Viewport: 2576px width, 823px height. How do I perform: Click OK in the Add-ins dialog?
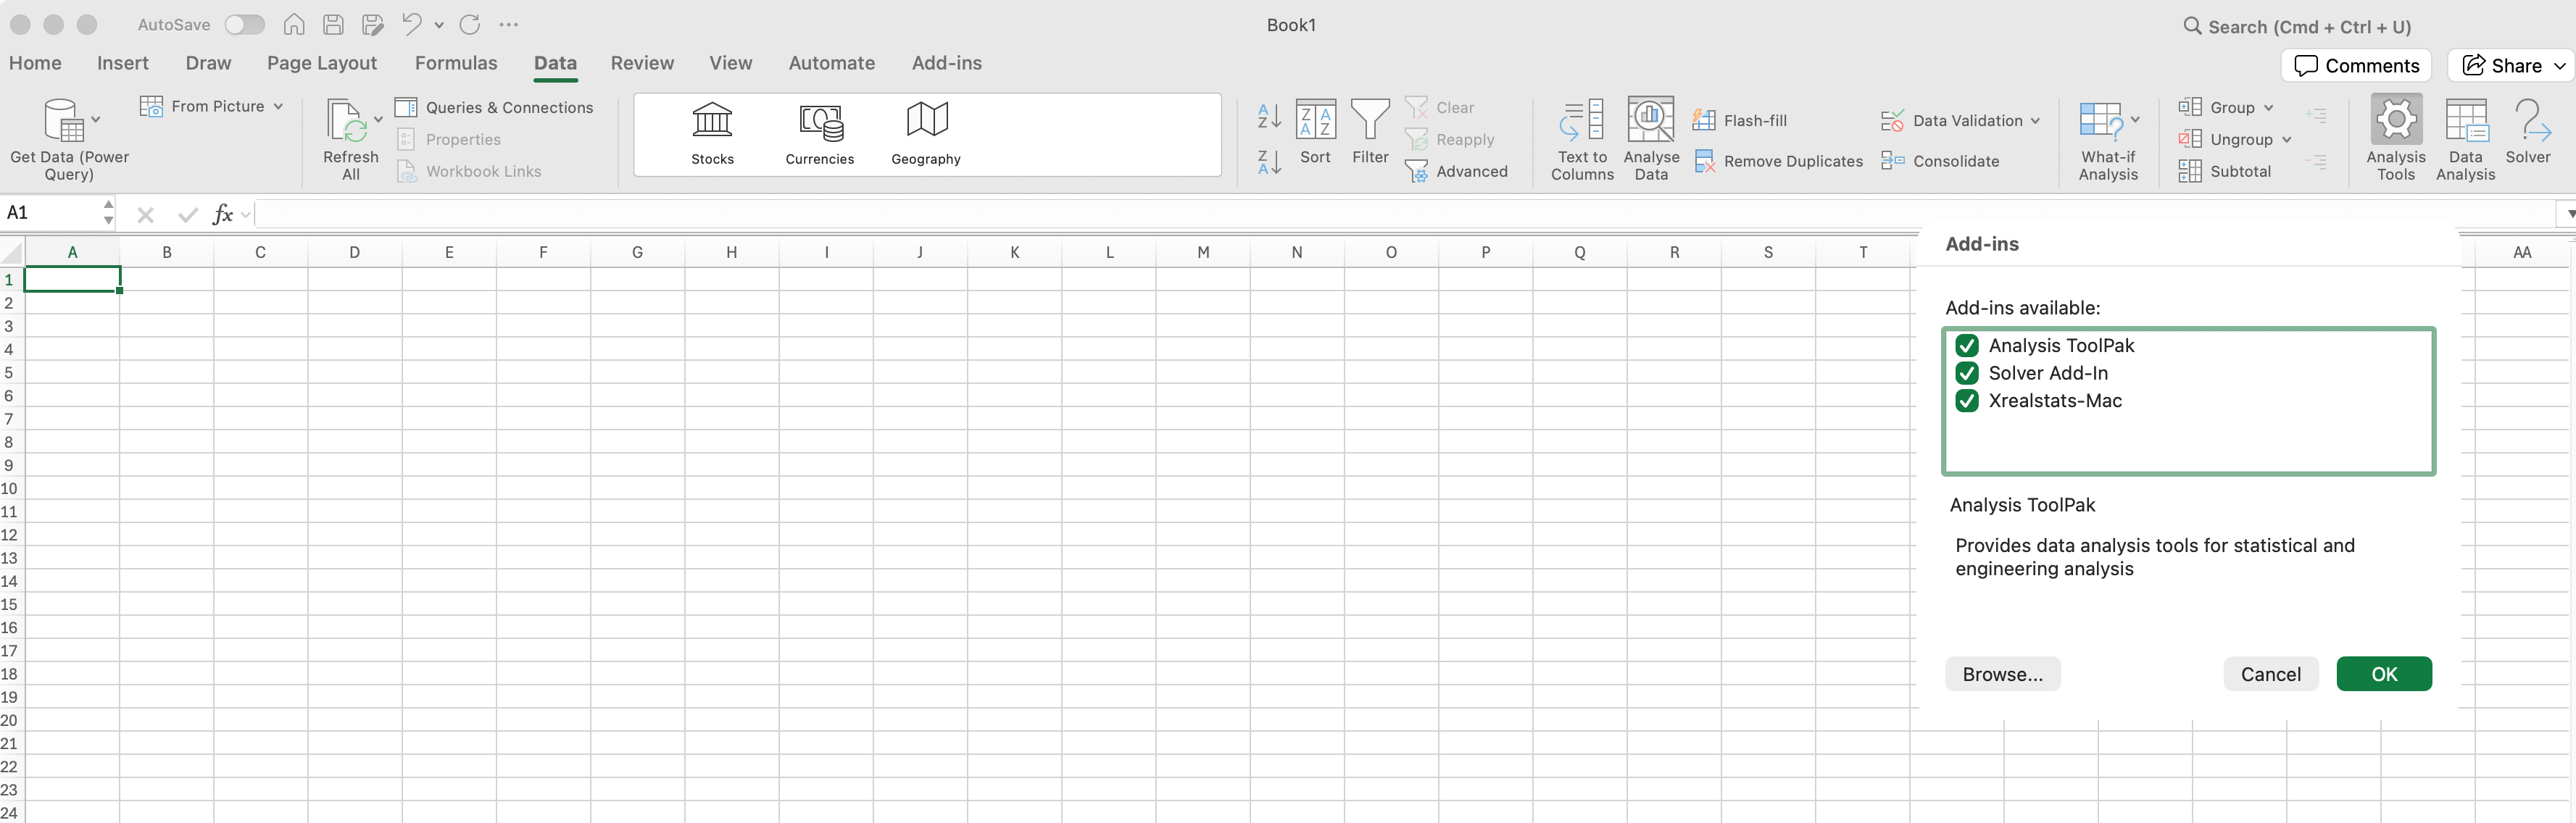(2384, 674)
